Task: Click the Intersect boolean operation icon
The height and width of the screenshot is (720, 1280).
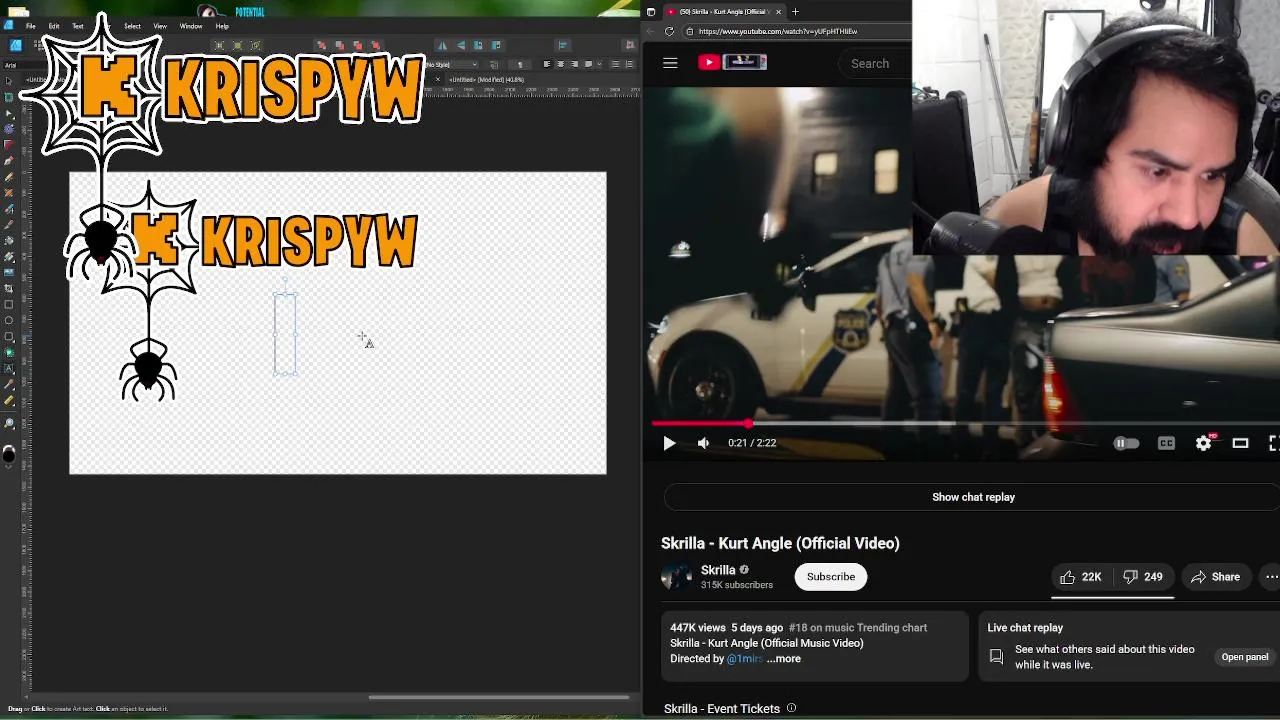Action: click(357, 45)
